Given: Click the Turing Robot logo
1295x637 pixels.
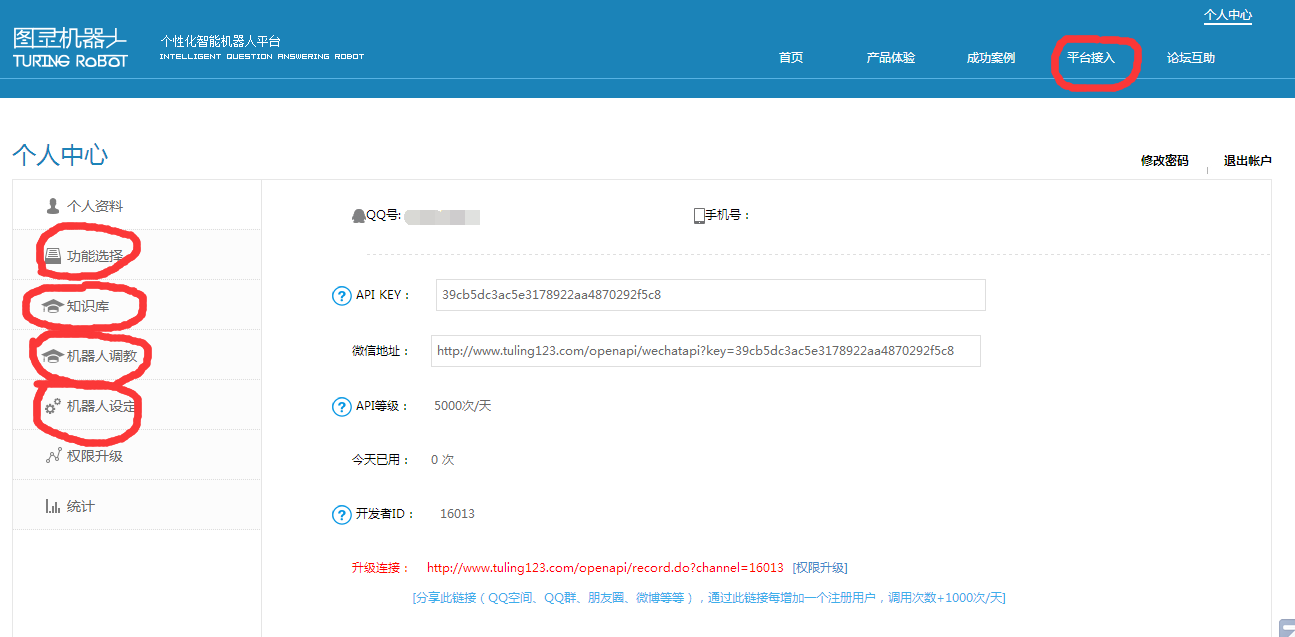Looking at the screenshot, I should tap(70, 48).
